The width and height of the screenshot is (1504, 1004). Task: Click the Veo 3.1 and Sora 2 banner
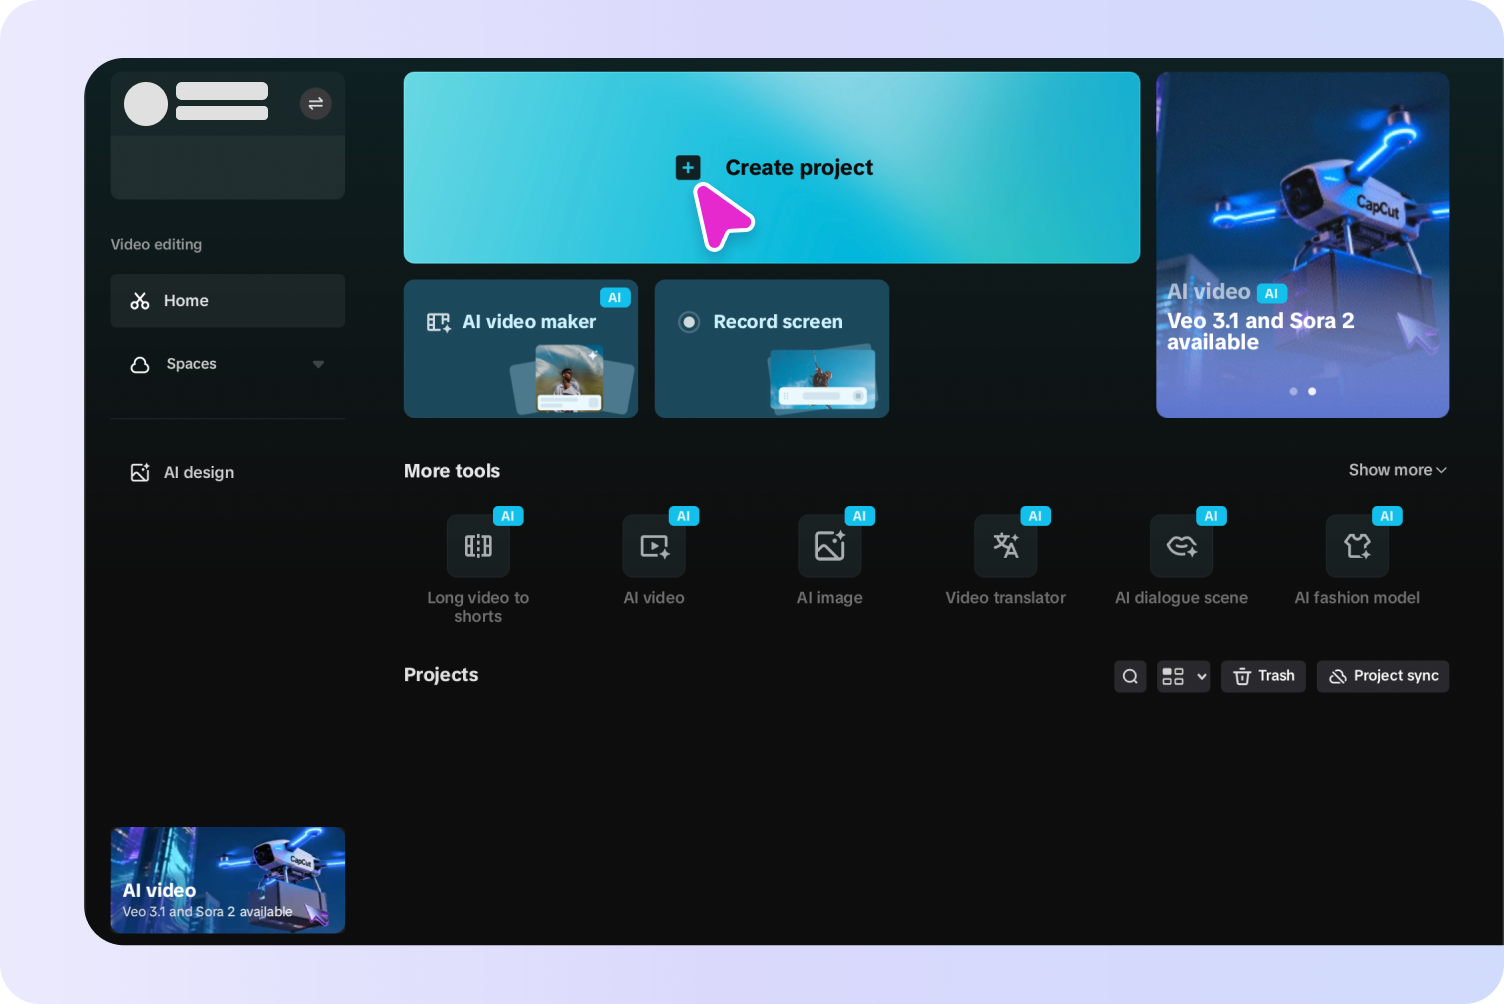coord(1302,244)
